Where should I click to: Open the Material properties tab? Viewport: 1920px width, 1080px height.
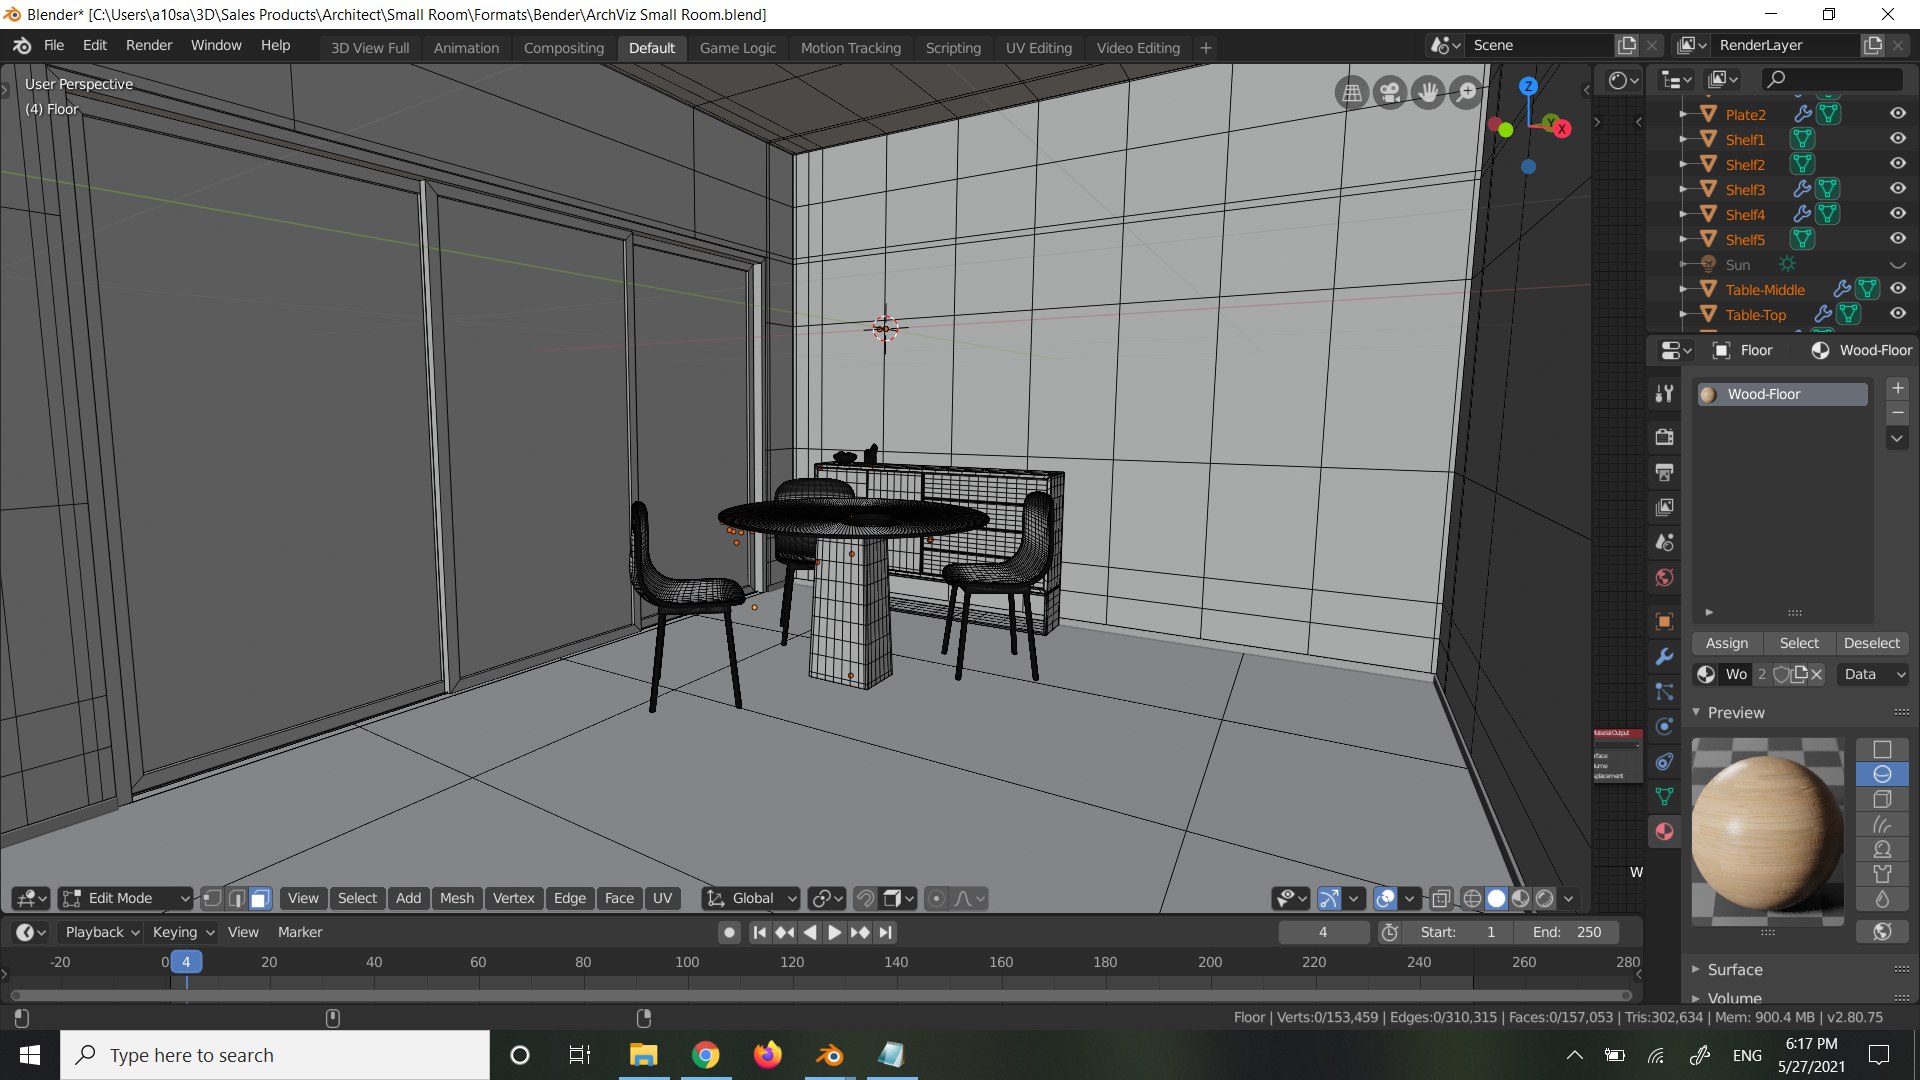(x=1664, y=831)
